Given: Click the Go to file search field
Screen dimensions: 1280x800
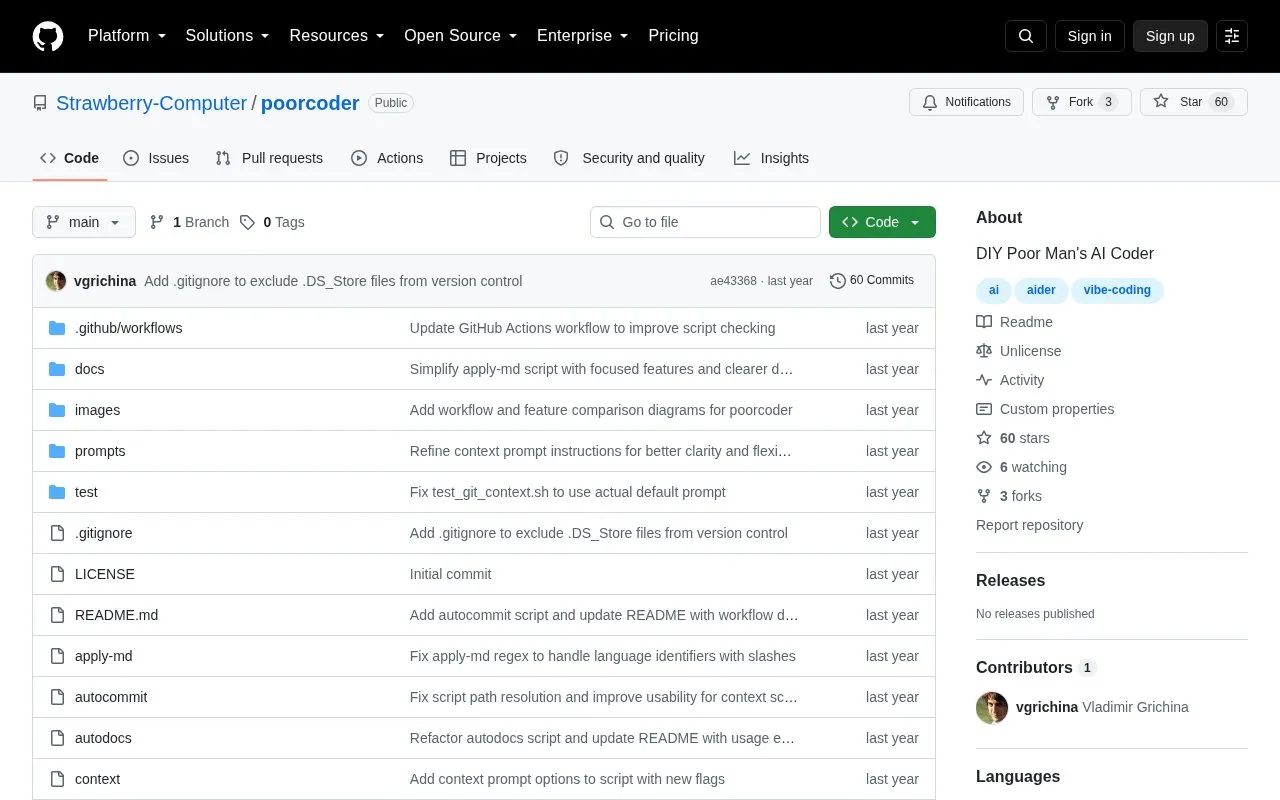Looking at the screenshot, I should pos(705,222).
